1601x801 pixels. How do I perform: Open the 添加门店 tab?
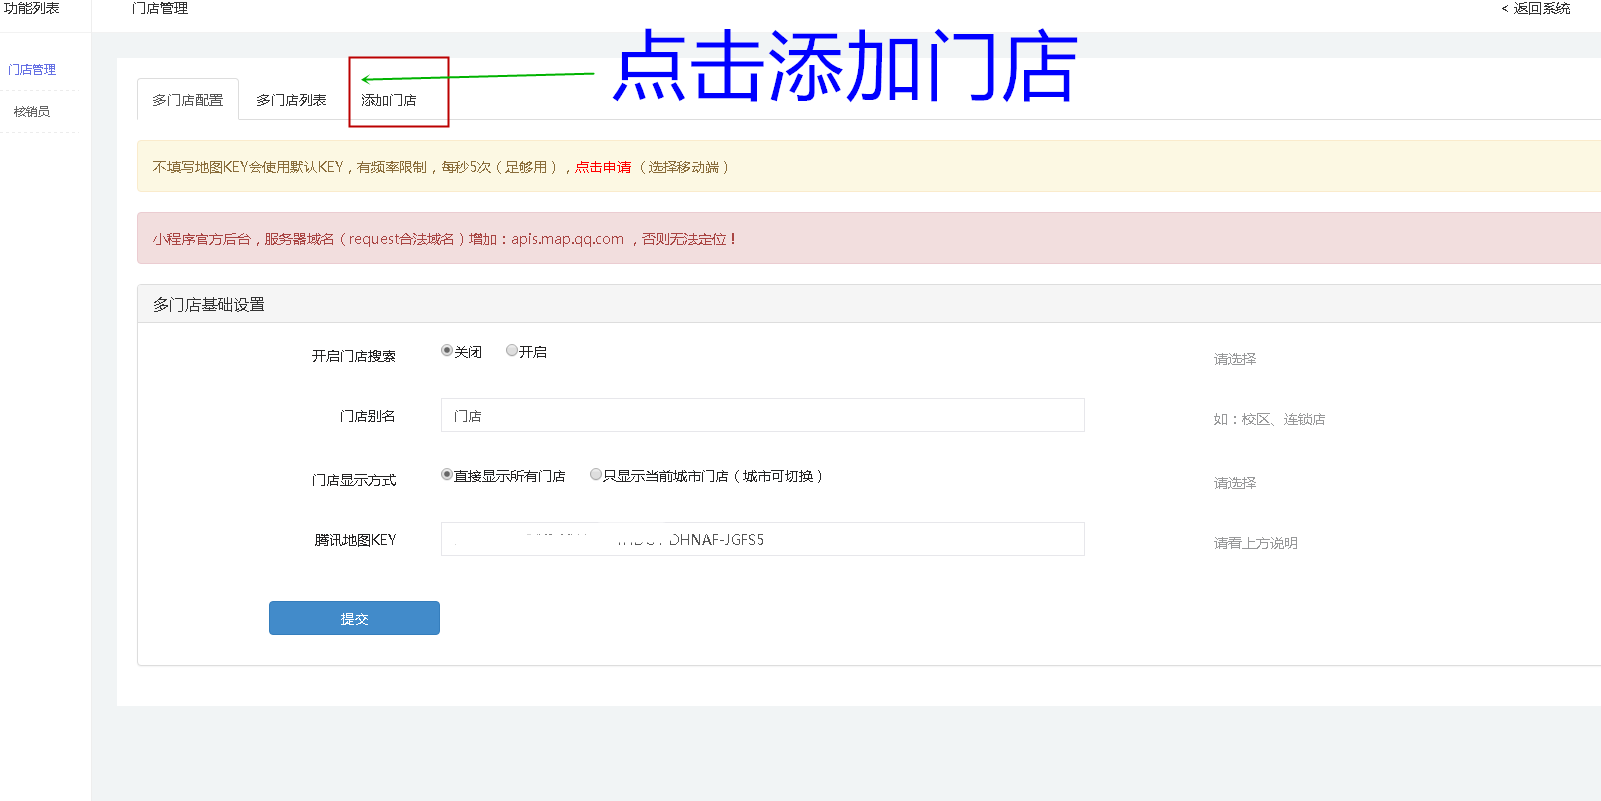point(389,100)
